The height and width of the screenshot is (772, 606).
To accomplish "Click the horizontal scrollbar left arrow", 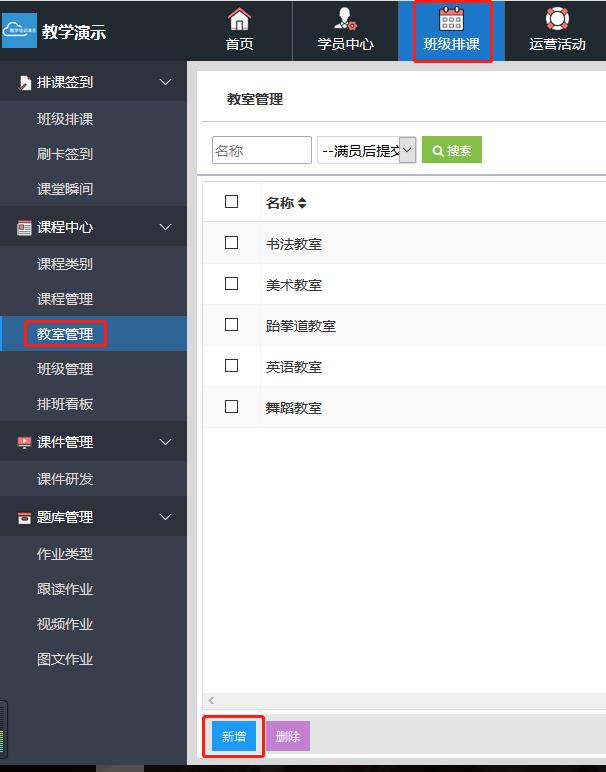I will [x=211, y=701].
